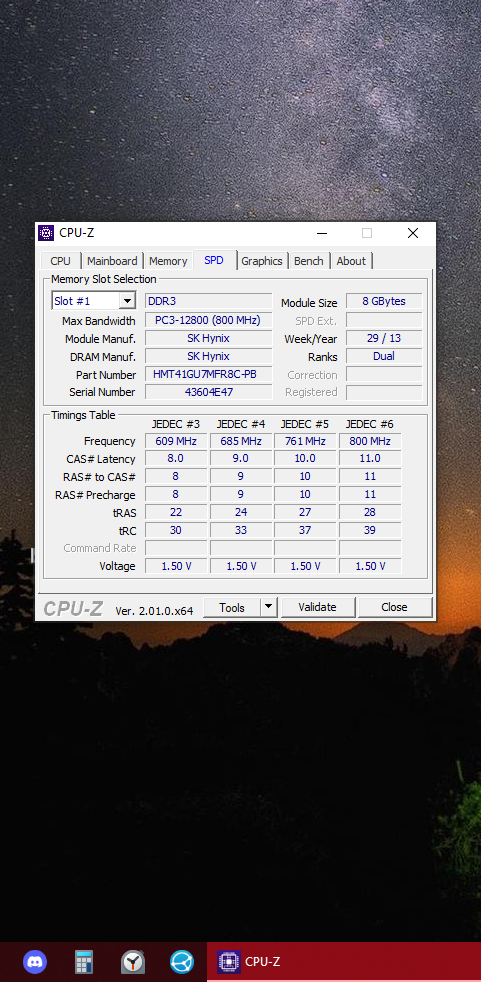The image size is (481, 982).
Task: Click the JEDEC #6 column header
Action: 370,424
